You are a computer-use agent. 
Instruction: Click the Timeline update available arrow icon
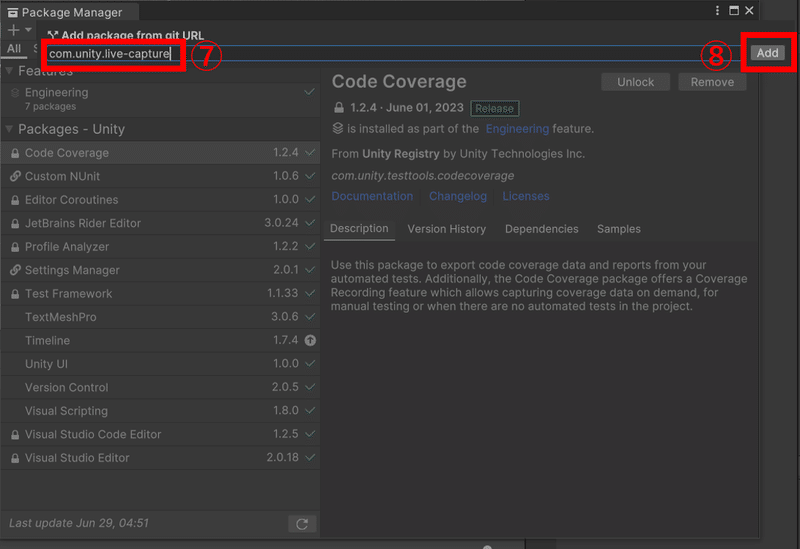coord(310,340)
